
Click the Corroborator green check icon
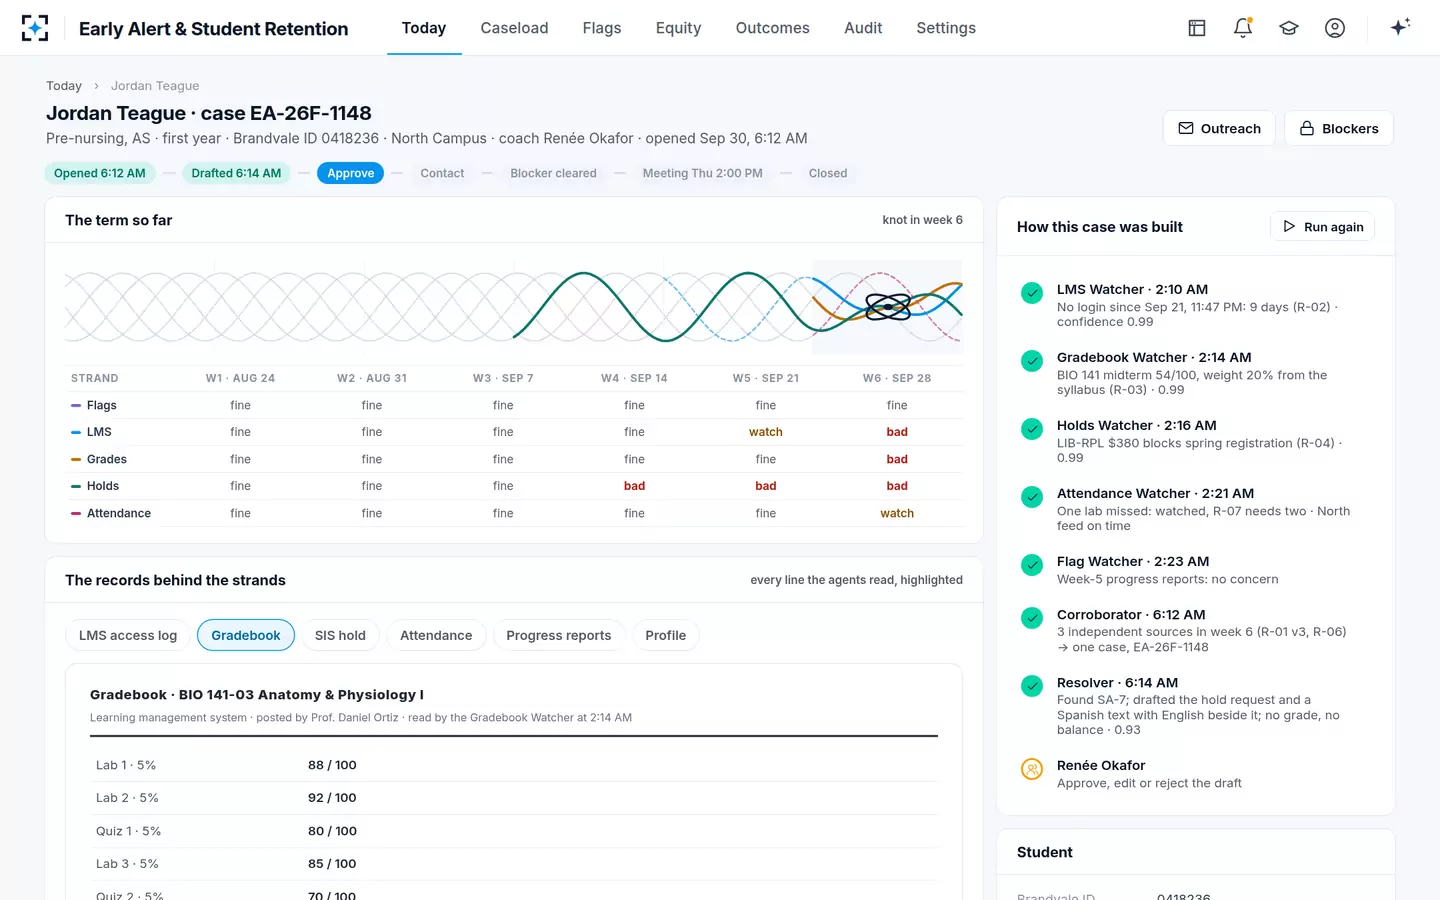click(x=1032, y=617)
